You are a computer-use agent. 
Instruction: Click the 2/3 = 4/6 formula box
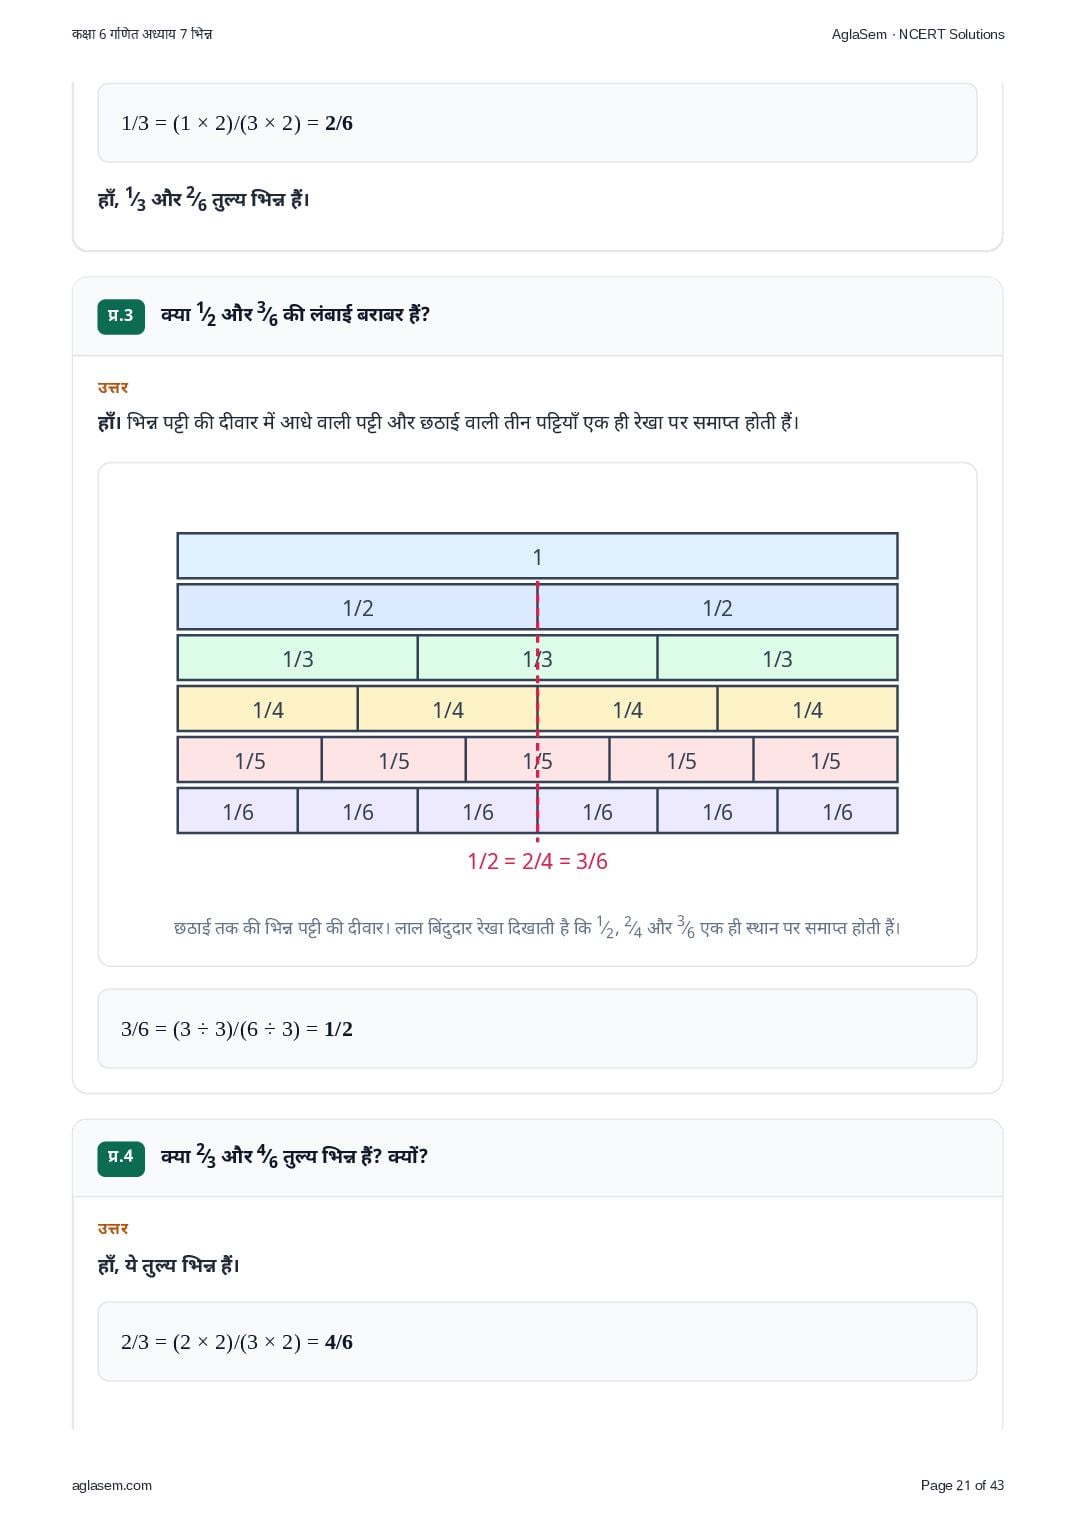(x=537, y=1342)
